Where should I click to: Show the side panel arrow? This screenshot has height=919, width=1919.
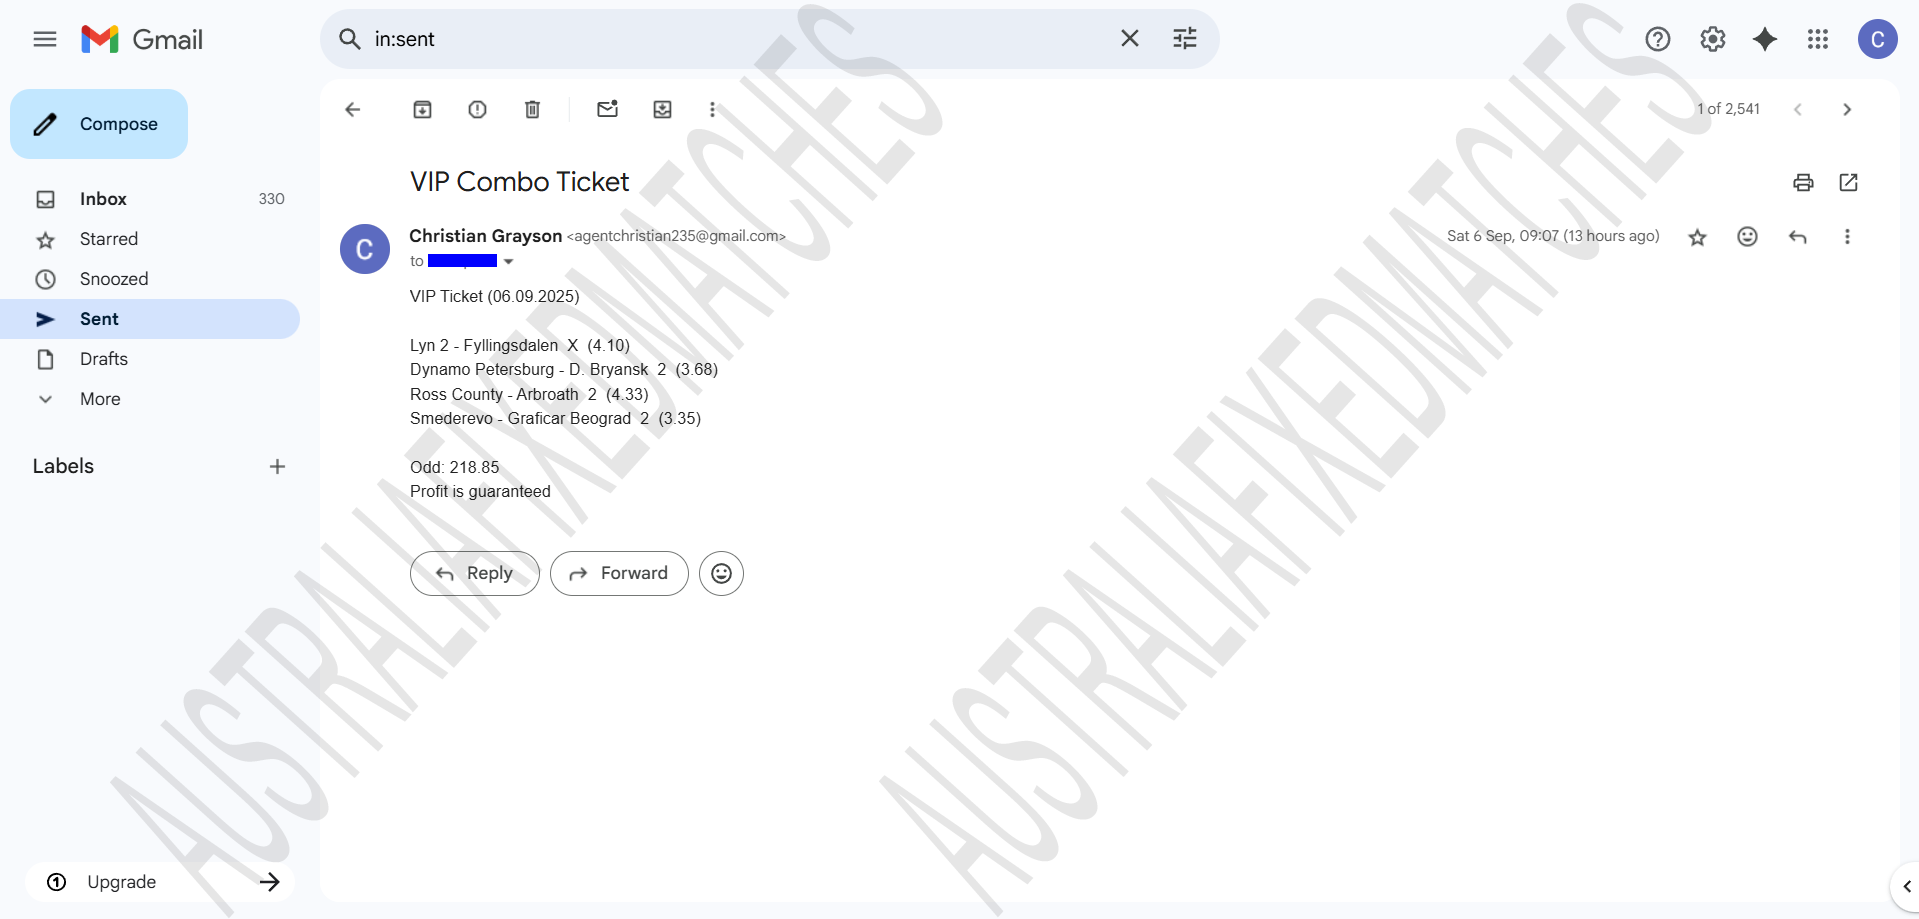[1906, 886]
